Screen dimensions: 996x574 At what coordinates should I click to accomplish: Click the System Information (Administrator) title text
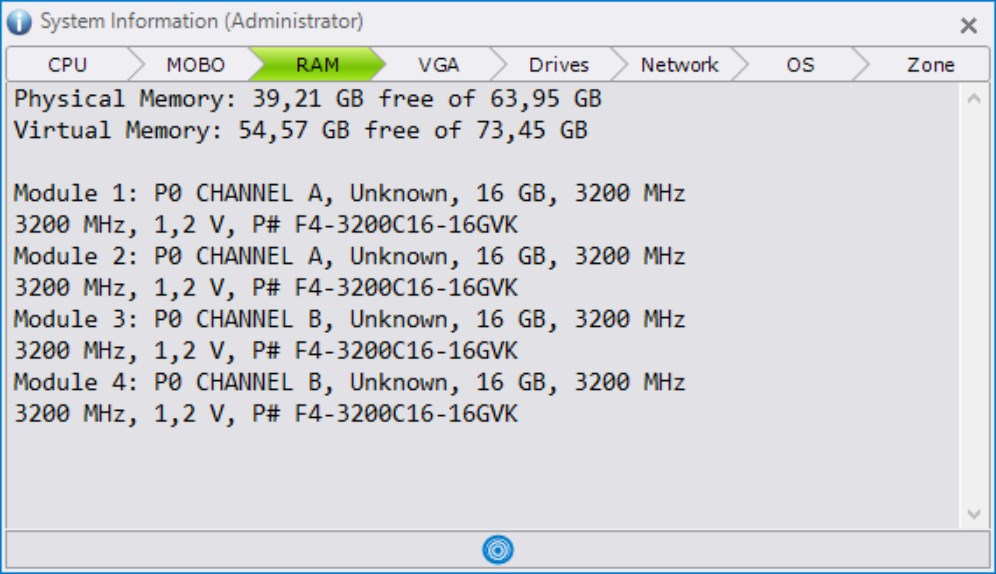(x=202, y=22)
